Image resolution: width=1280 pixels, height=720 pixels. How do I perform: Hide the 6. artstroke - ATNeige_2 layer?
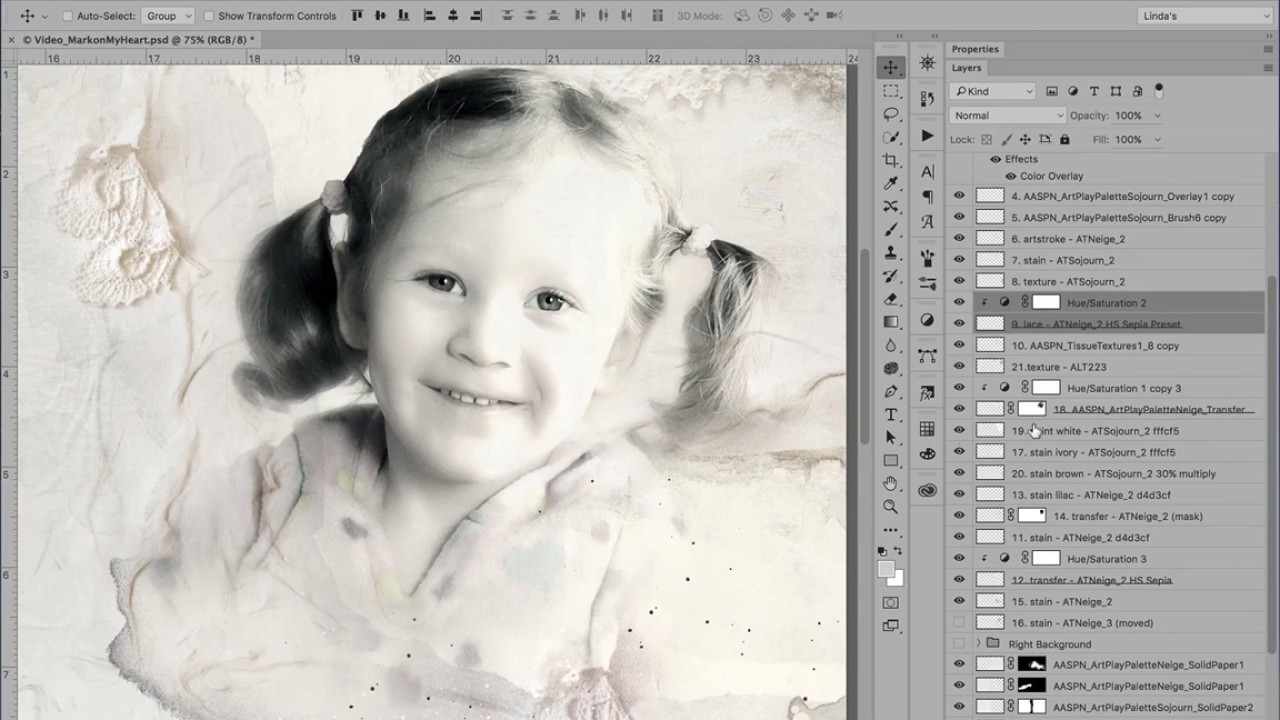[959, 239]
